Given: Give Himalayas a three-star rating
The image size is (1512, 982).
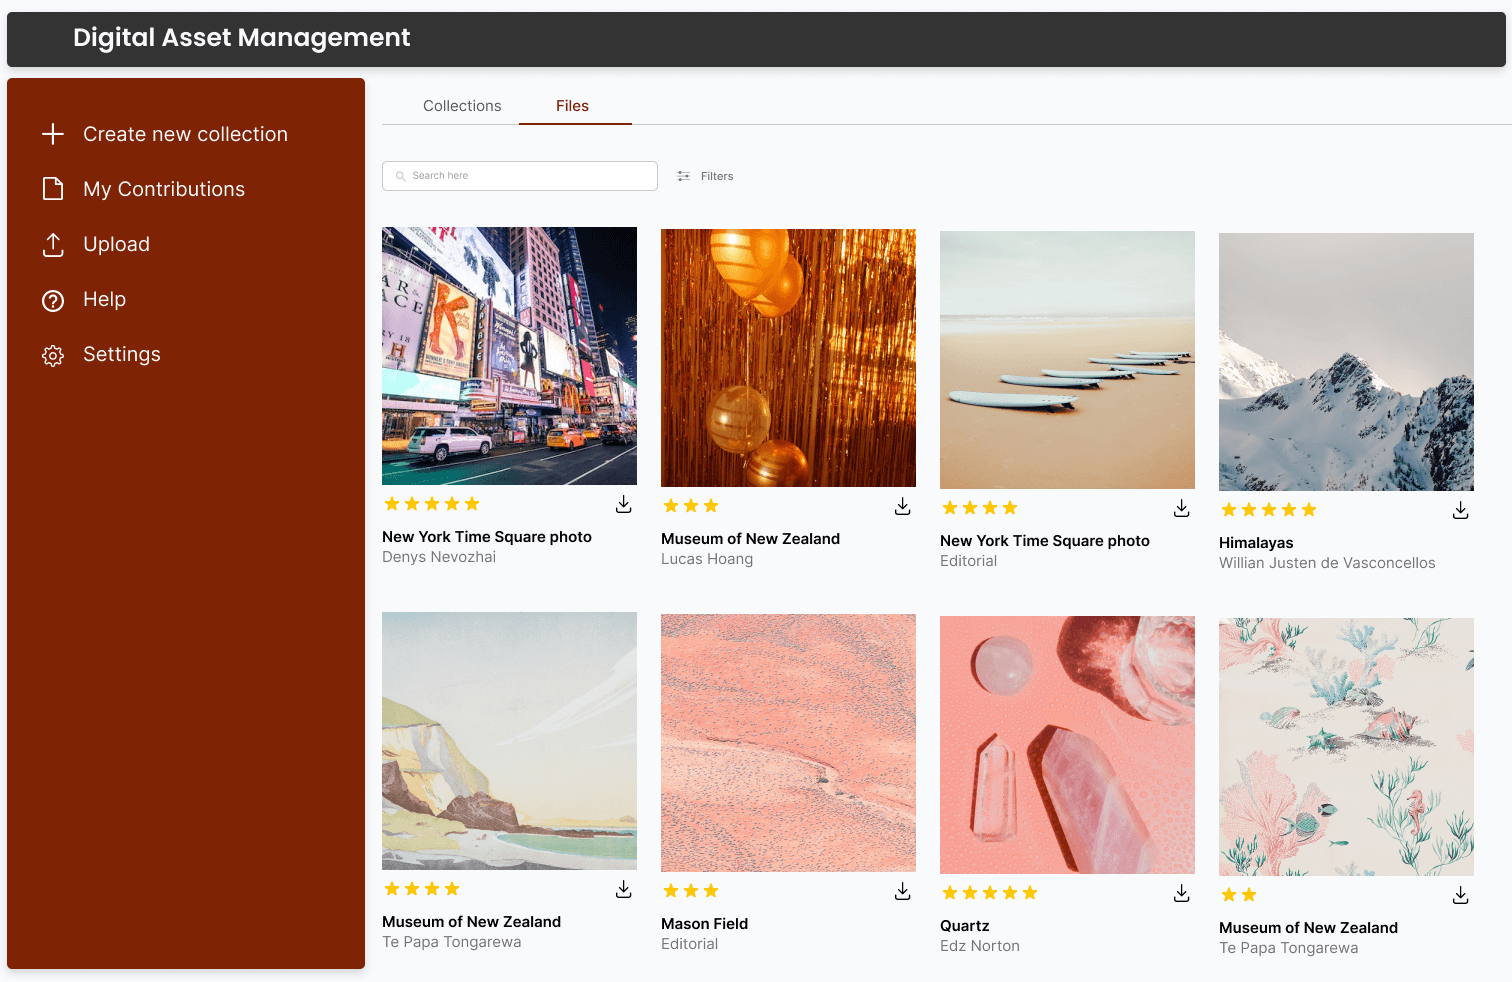Looking at the screenshot, I should click(x=1268, y=509).
